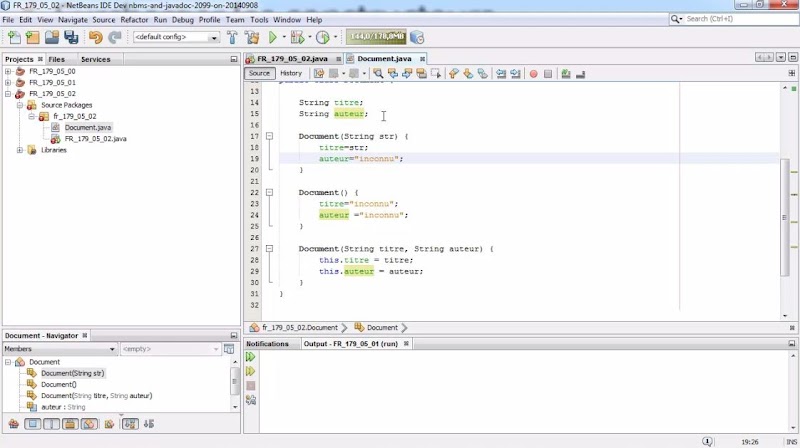
Task: Click the History view button
Action: coord(291,73)
